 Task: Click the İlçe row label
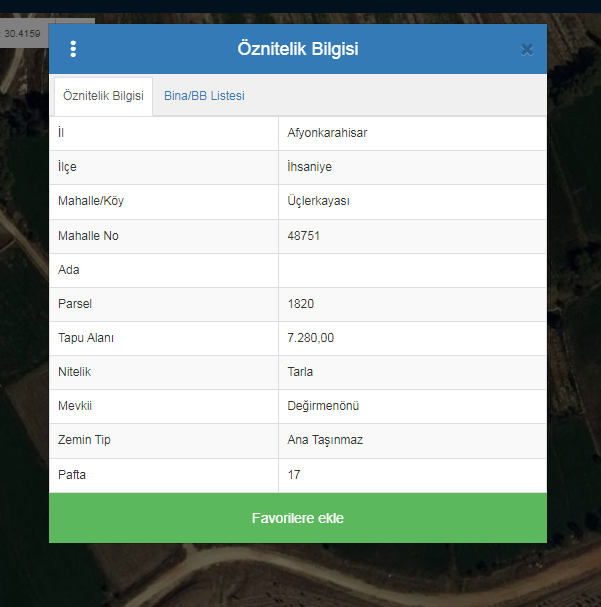pos(67,167)
